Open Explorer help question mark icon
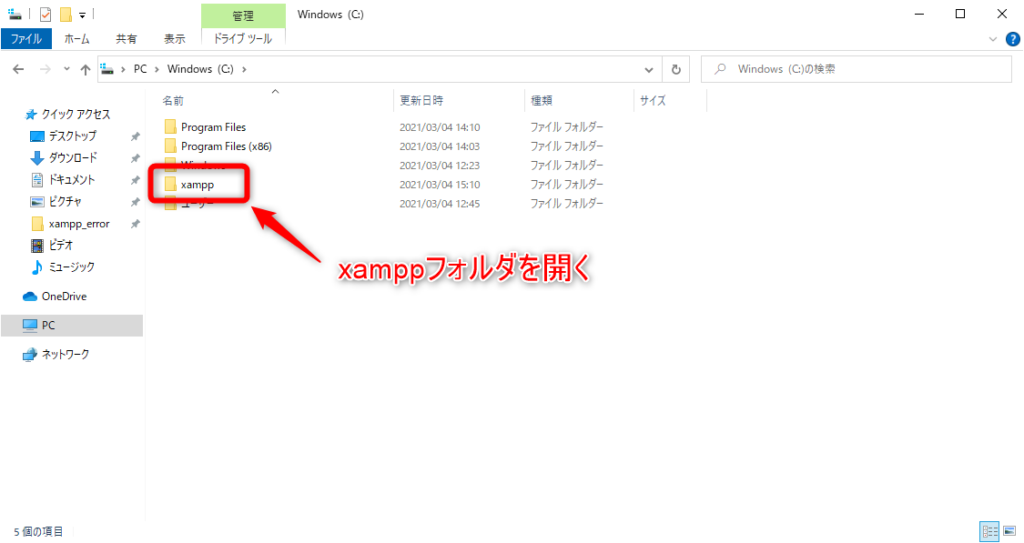 click(1012, 39)
